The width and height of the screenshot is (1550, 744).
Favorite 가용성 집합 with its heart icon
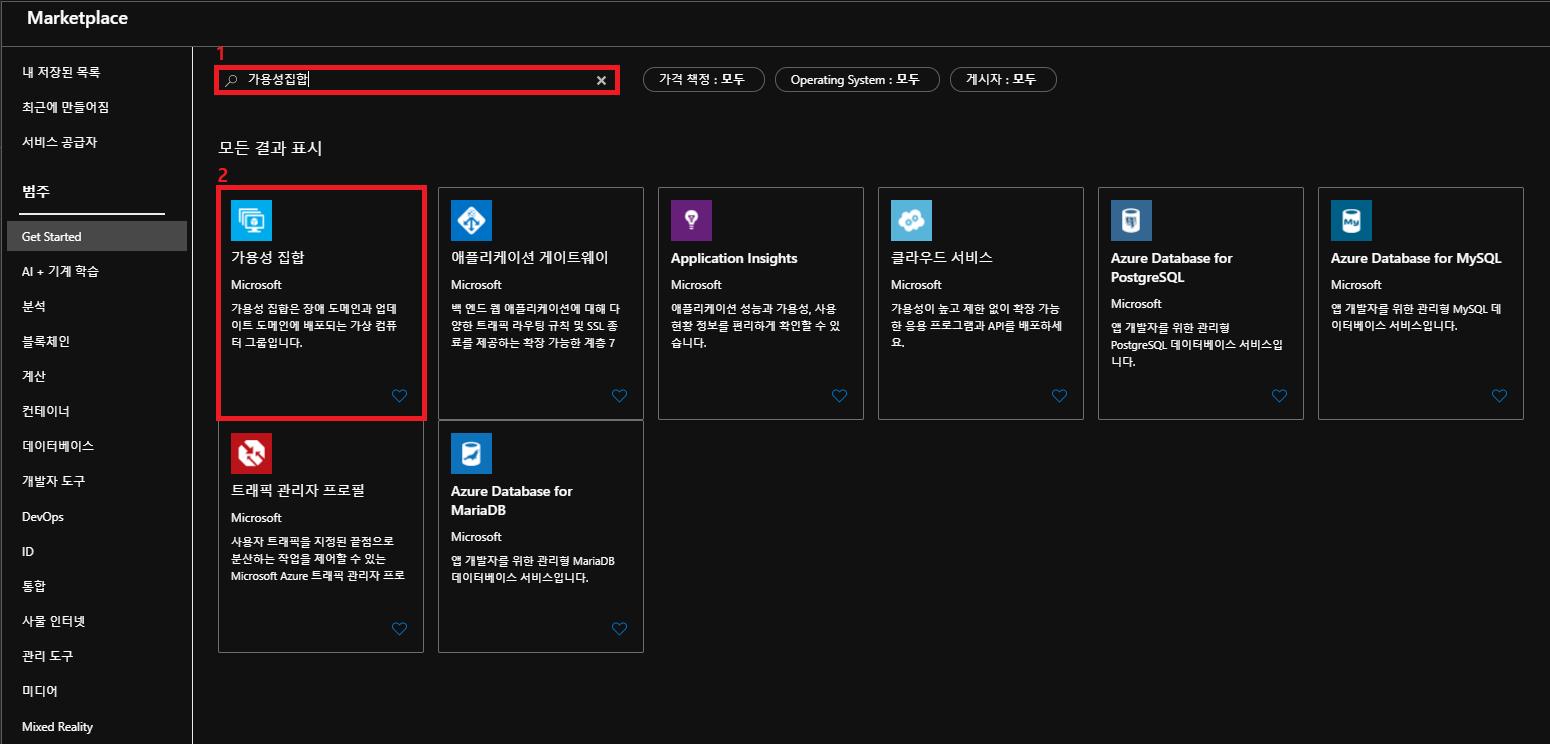pyautogui.click(x=399, y=396)
